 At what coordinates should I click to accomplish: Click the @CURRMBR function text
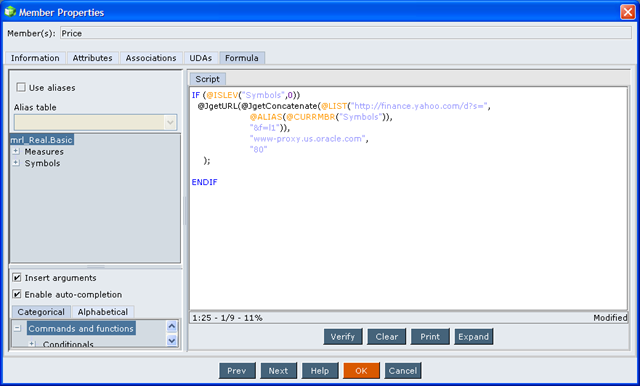pos(311,117)
